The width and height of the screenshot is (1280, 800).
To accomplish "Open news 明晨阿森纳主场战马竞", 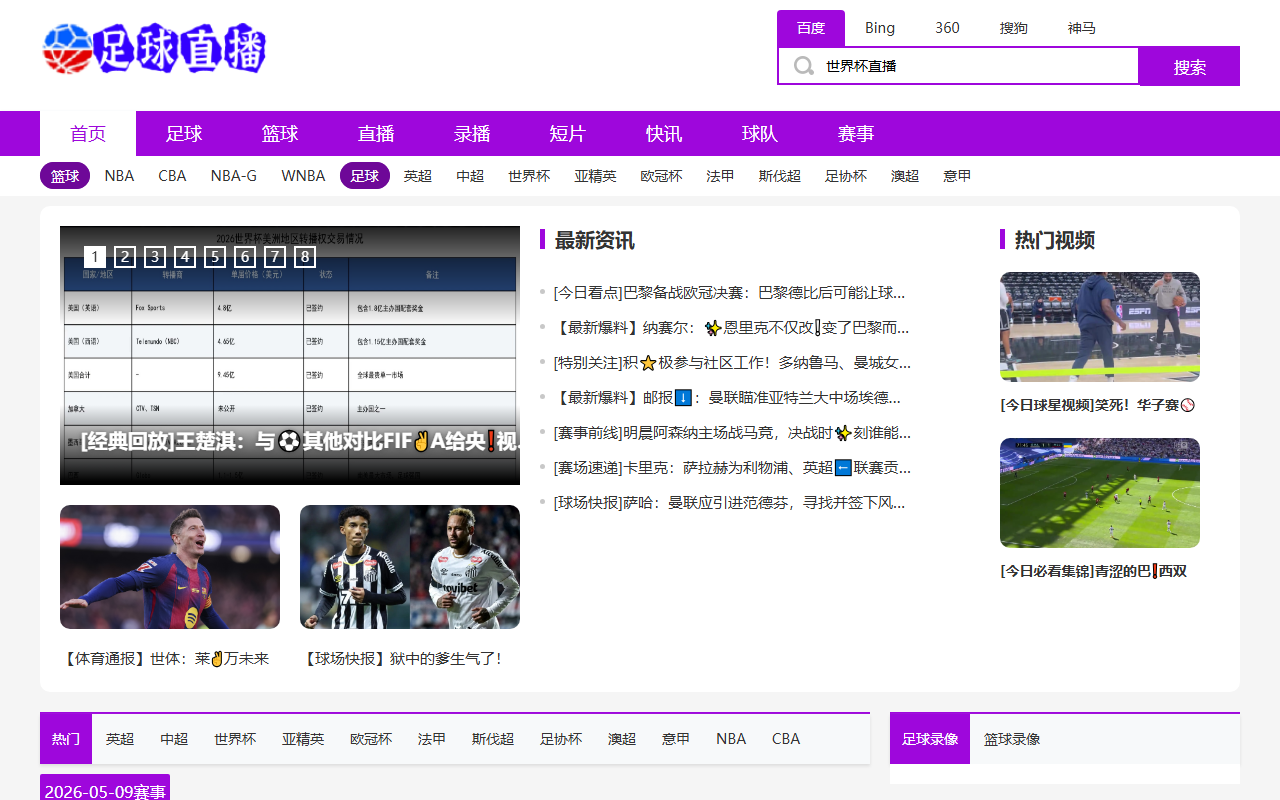I will point(732,432).
